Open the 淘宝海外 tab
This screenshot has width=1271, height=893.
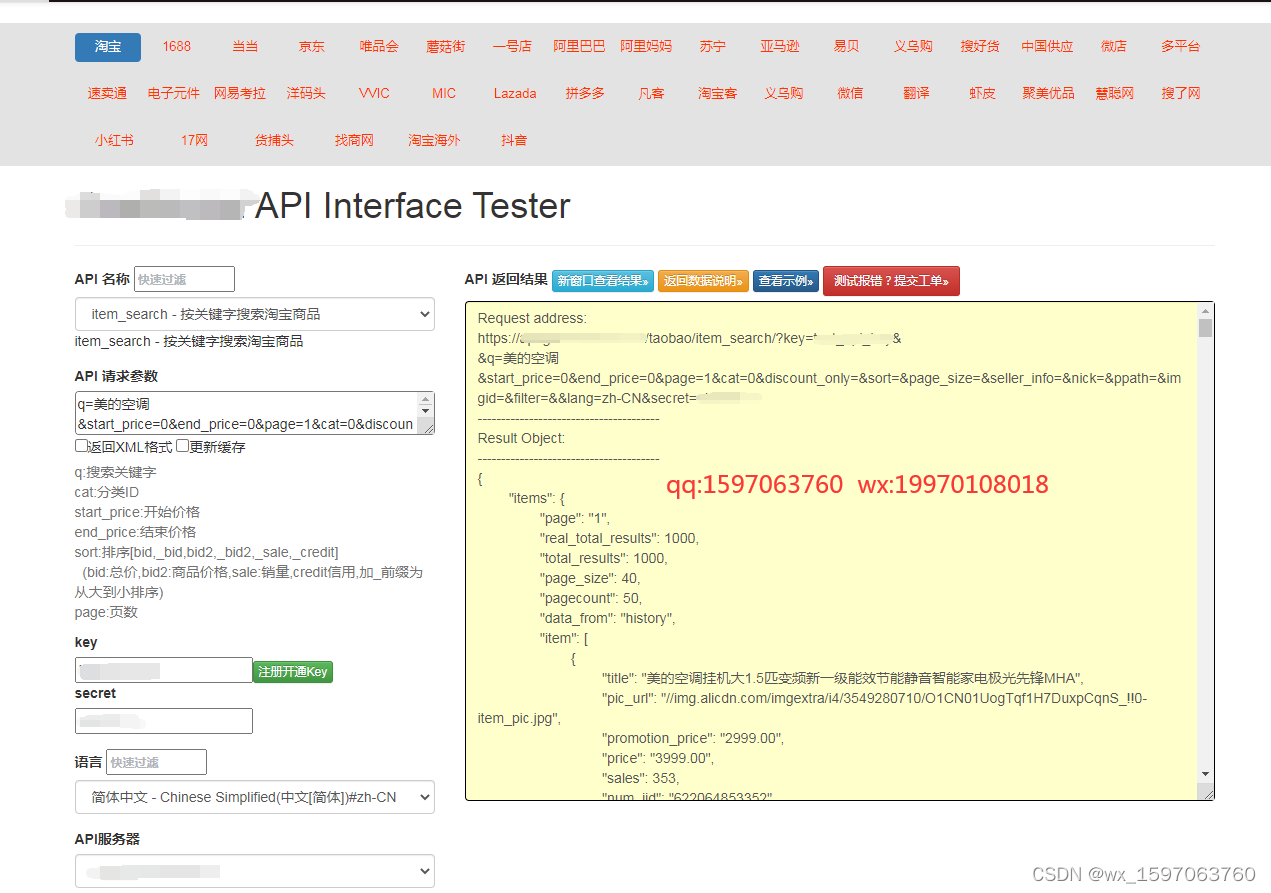(434, 141)
